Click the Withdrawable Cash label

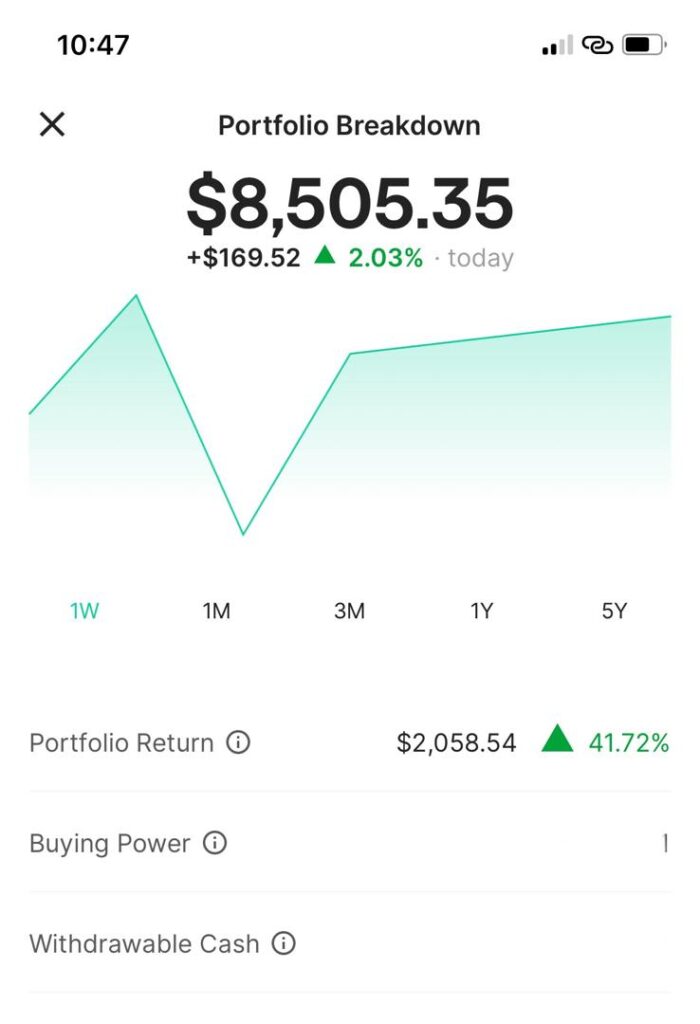[x=144, y=943]
